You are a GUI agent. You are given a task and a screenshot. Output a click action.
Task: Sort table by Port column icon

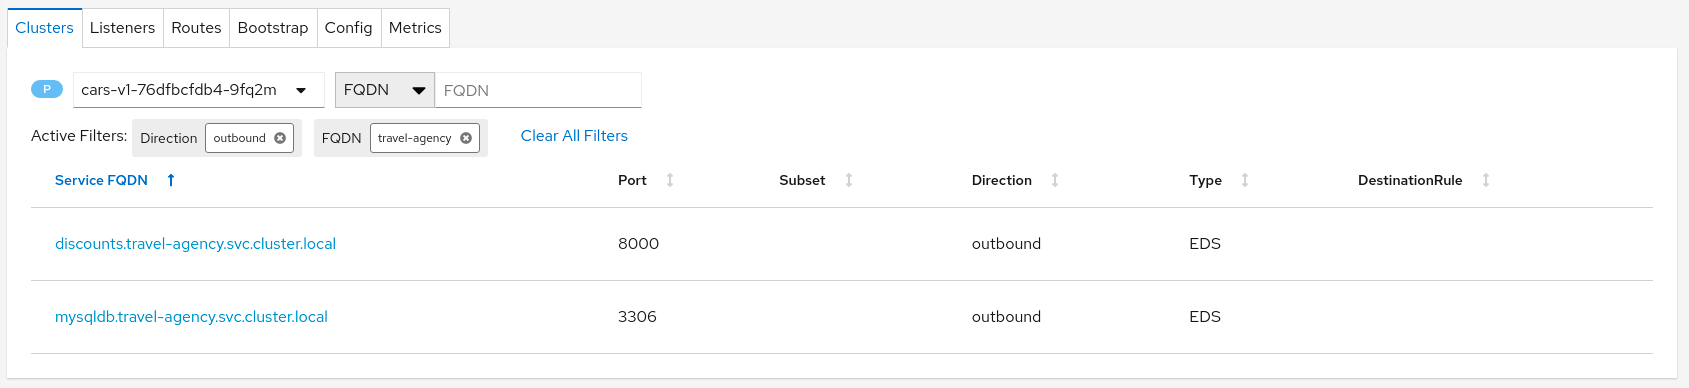click(x=670, y=180)
